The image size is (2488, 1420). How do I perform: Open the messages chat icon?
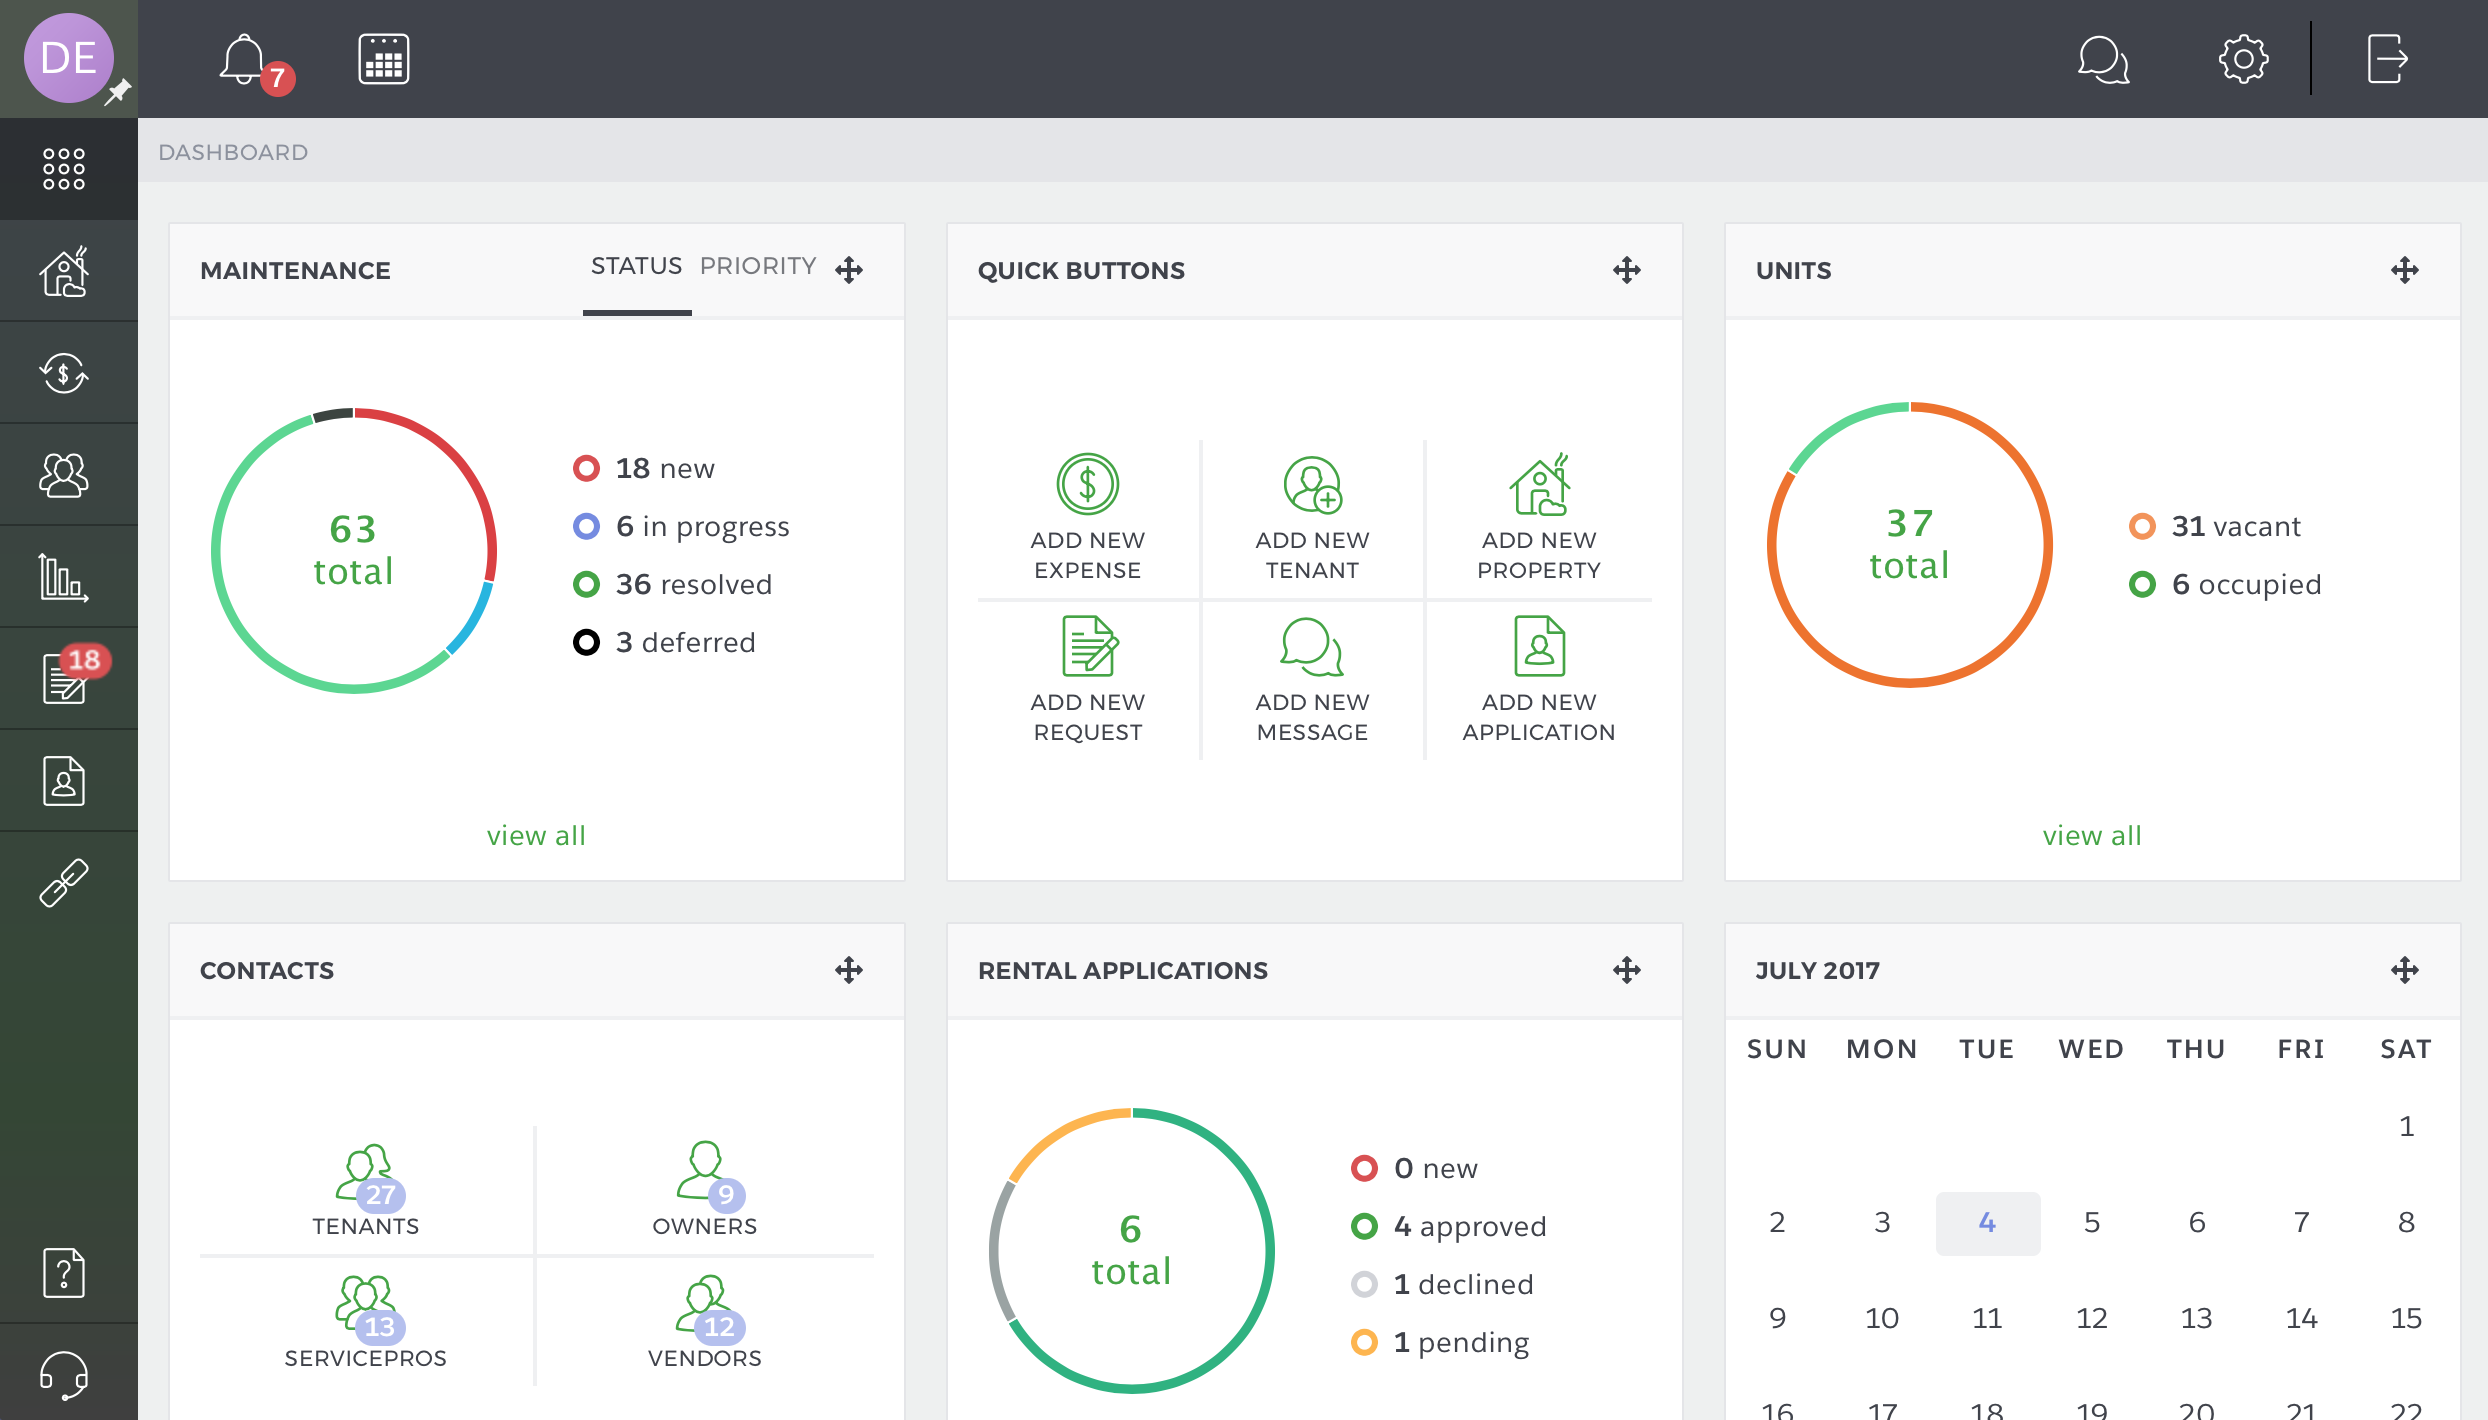click(x=2102, y=60)
